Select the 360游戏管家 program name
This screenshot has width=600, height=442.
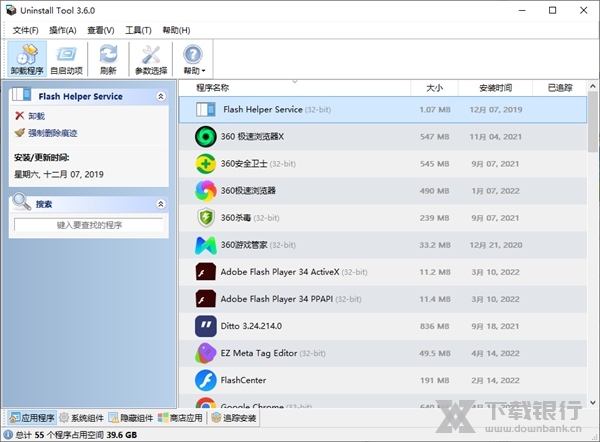pos(244,245)
